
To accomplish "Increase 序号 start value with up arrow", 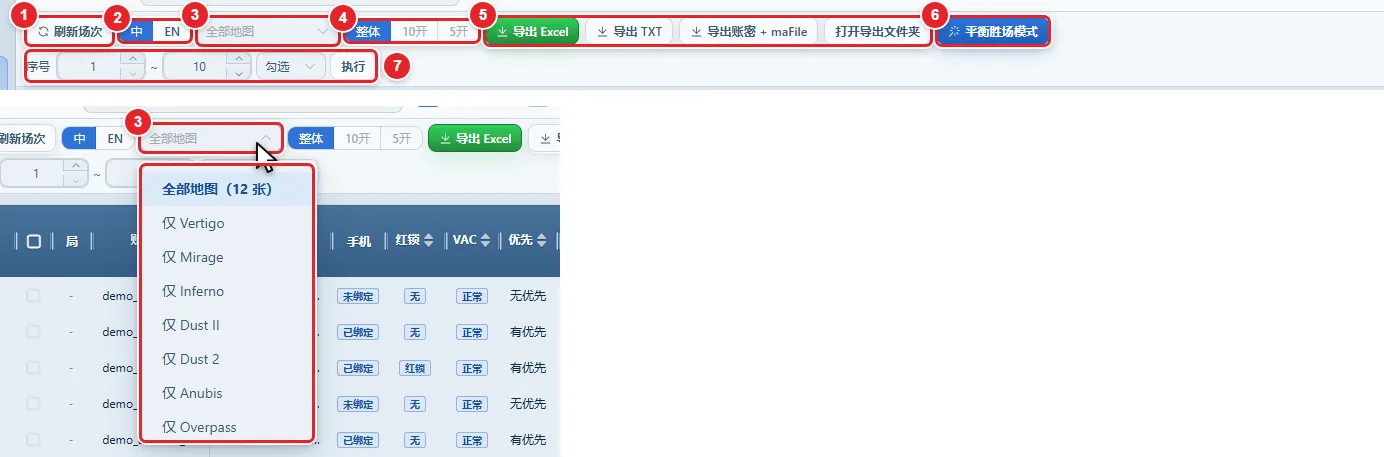I will coord(134,61).
